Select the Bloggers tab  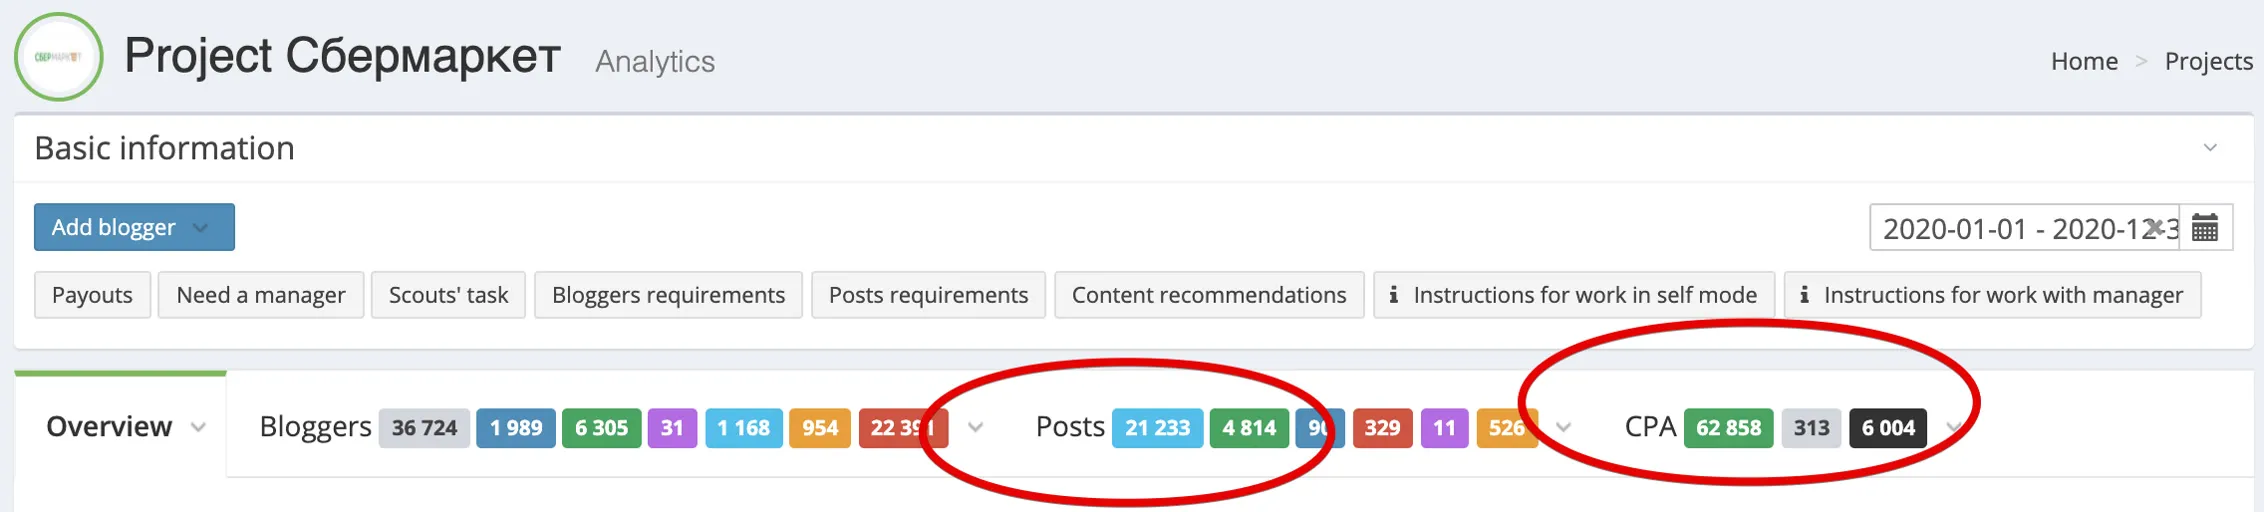pos(315,427)
